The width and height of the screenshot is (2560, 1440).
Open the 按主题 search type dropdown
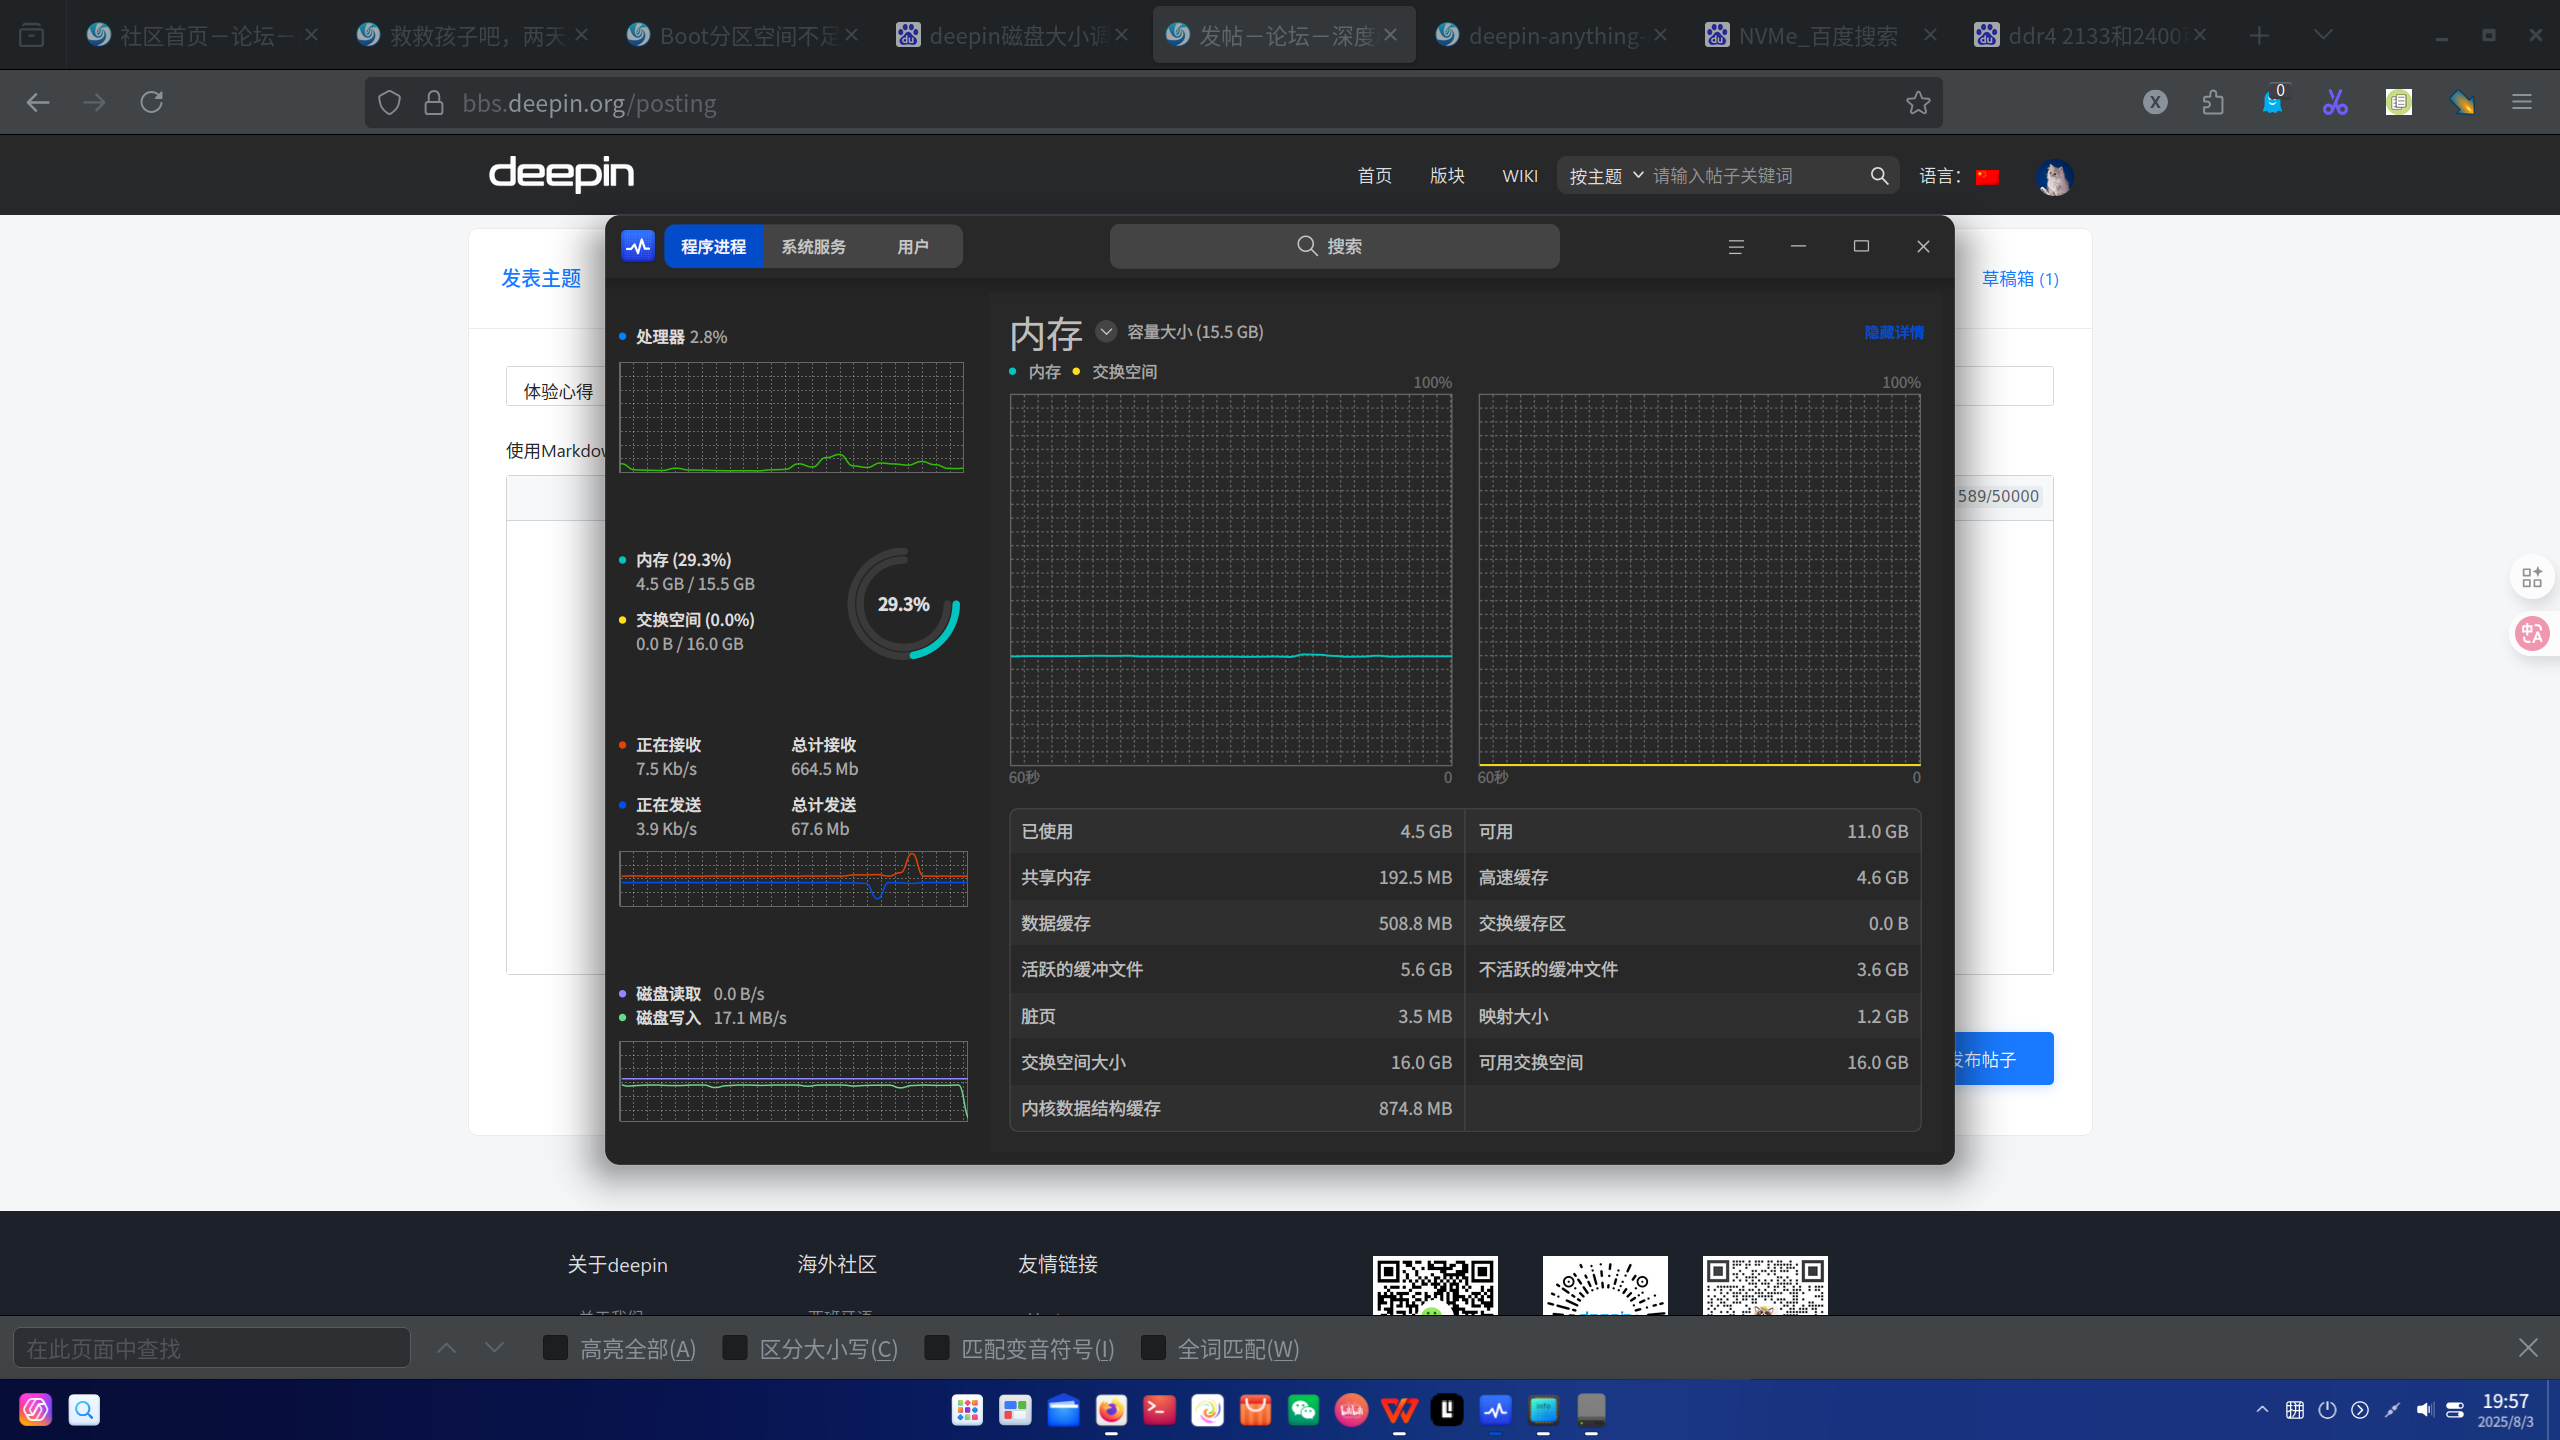coord(1605,176)
